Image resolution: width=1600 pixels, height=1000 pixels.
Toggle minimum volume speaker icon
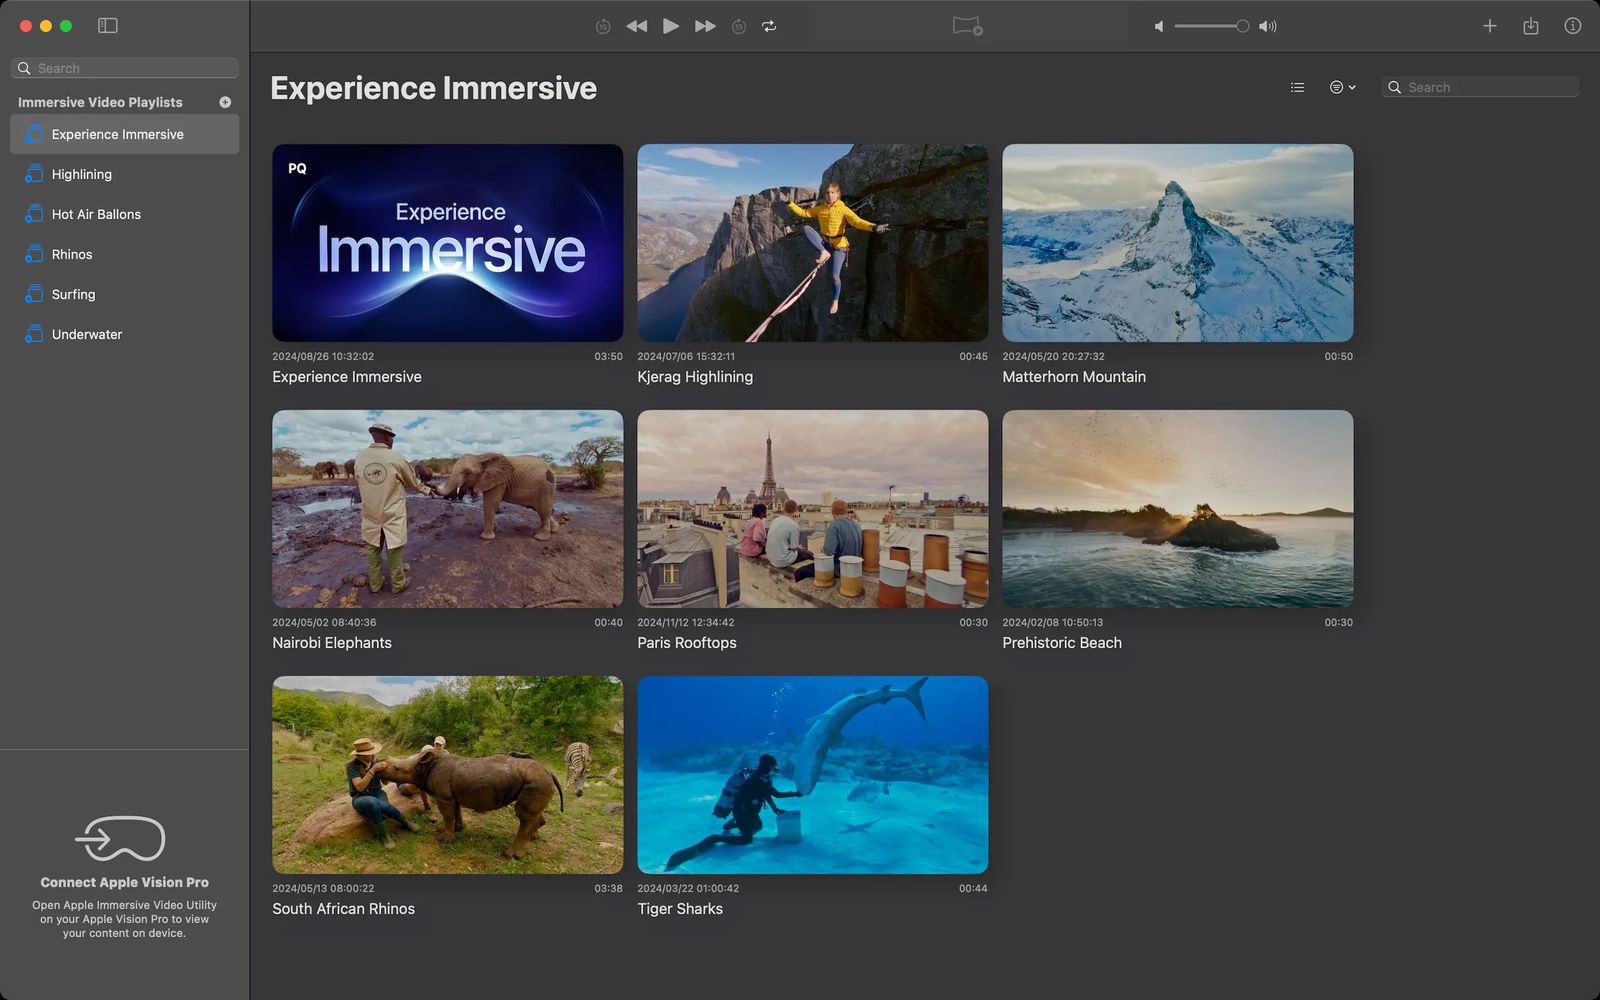pyautogui.click(x=1160, y=26)
